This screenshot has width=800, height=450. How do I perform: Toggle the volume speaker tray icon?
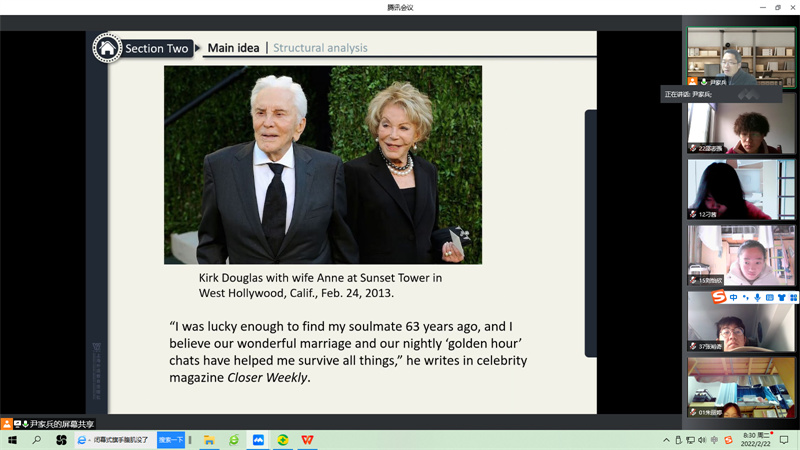pyautogui.click(x=703, y=440)
